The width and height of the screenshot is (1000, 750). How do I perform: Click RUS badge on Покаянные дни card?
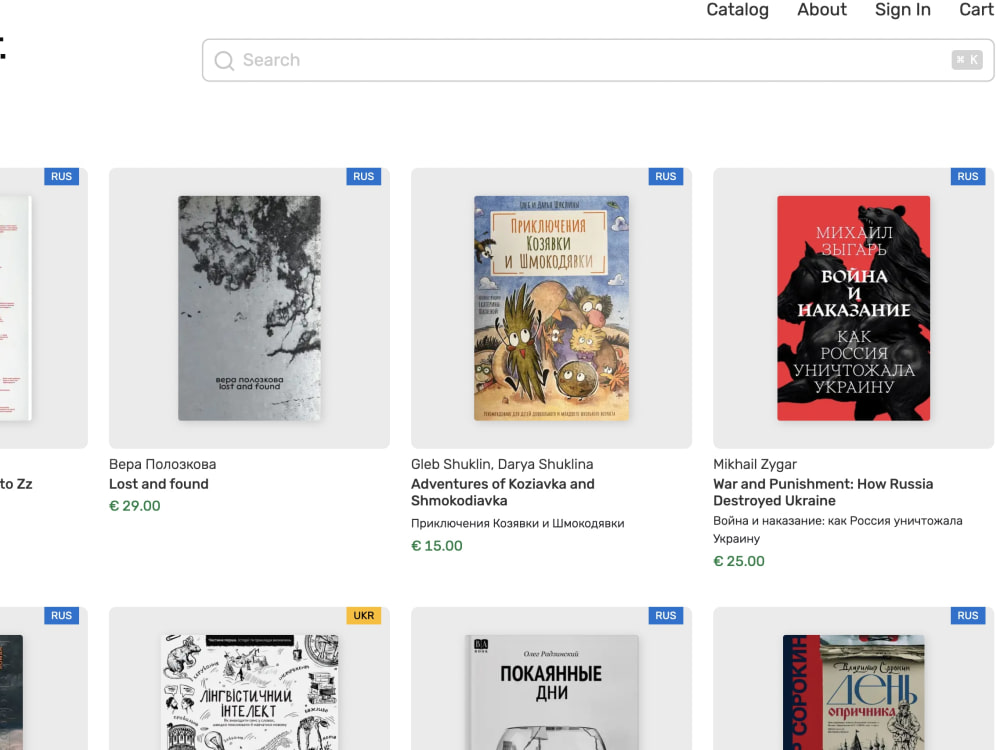[x=666, y=615]
